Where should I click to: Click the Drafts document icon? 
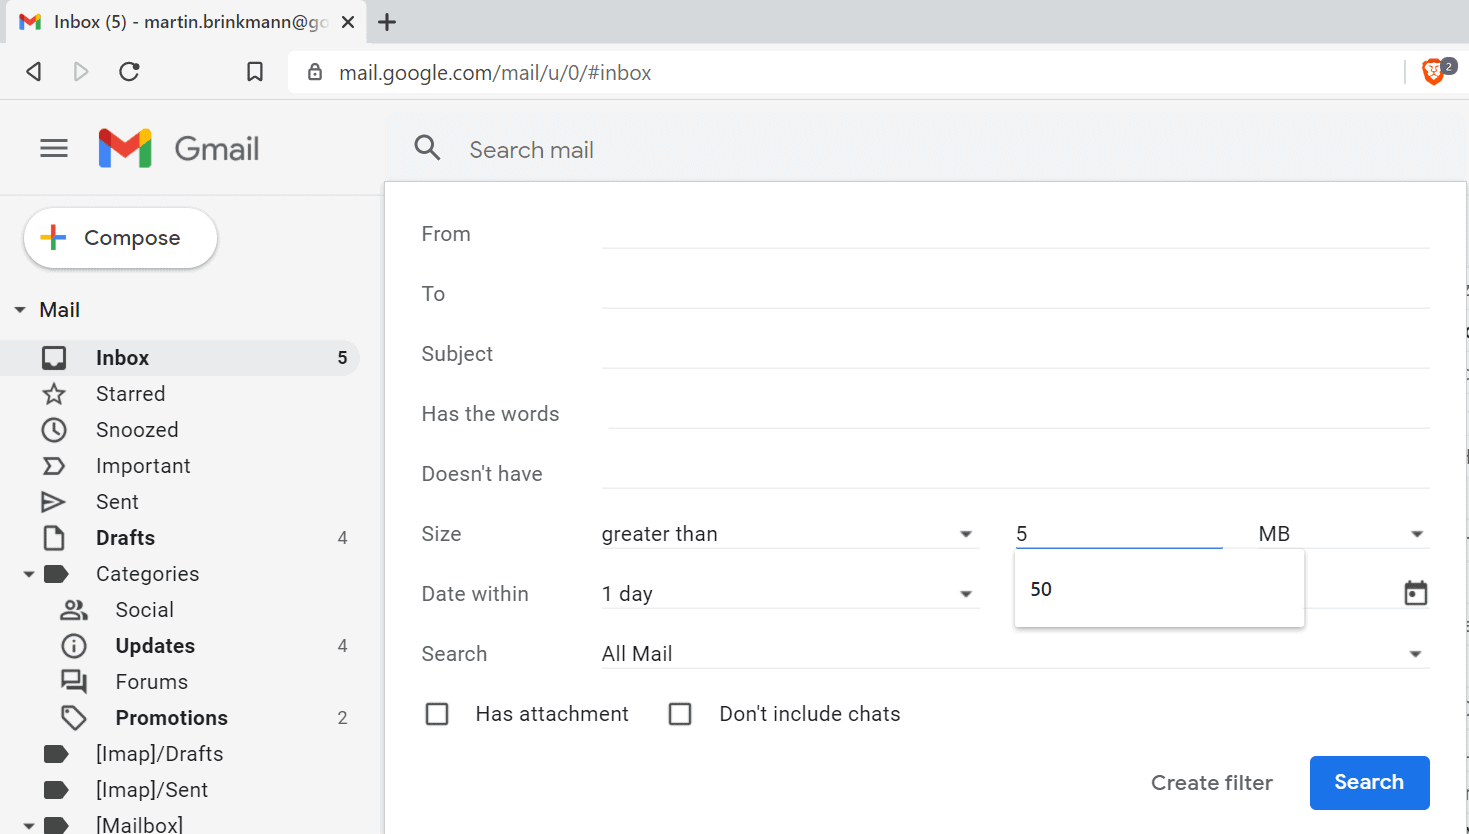click(x=54, y=538)
